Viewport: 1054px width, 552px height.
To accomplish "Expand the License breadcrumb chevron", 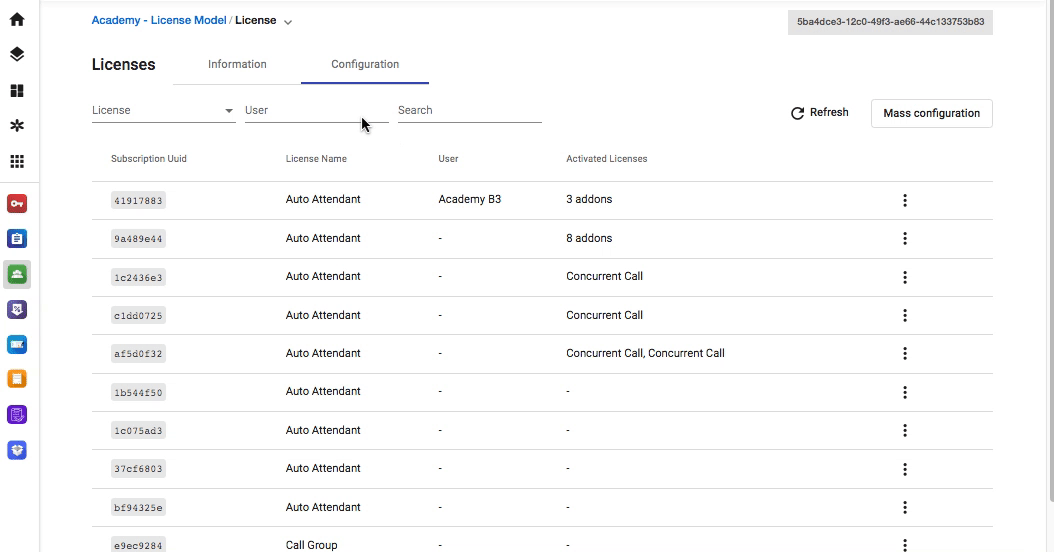I will click(288, 22).
